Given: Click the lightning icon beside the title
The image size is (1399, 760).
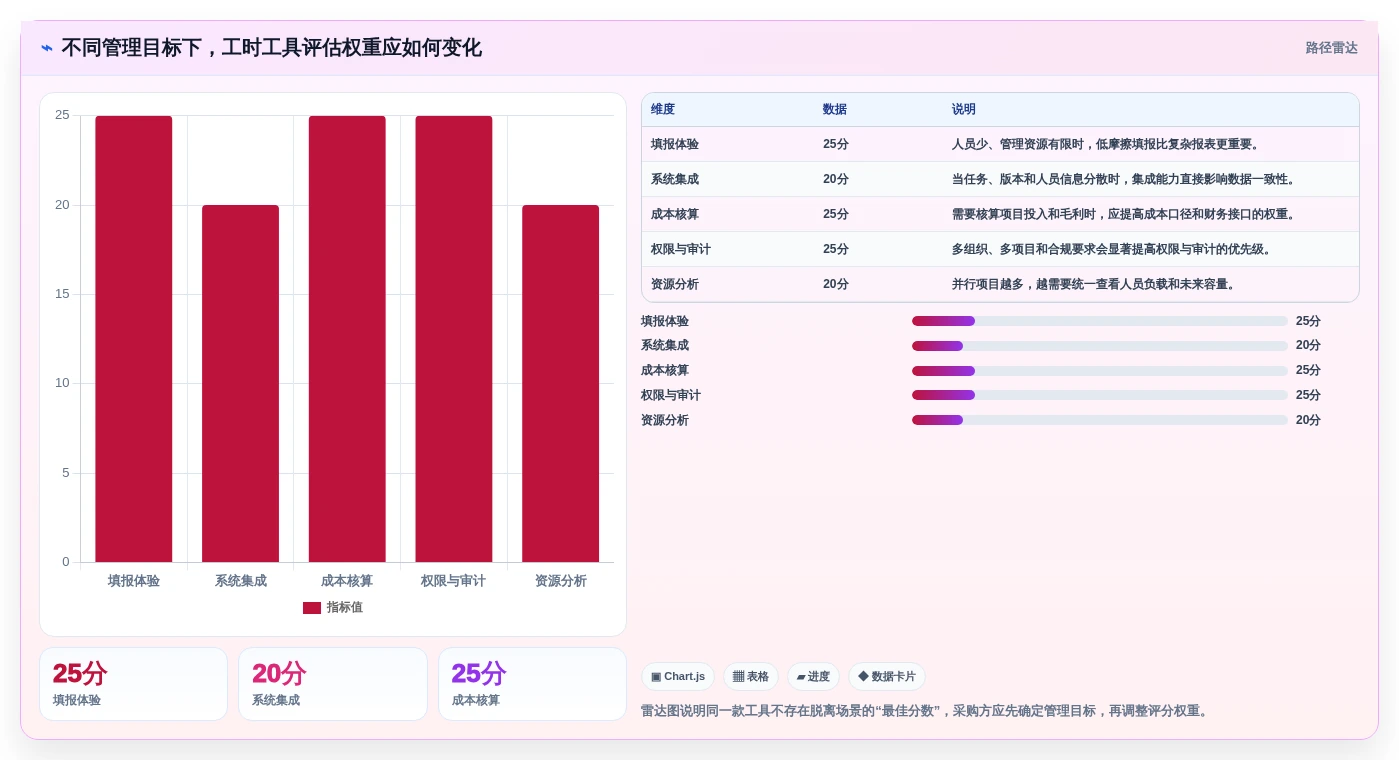Looking at the screenshot, I should (x=47, y=48).
